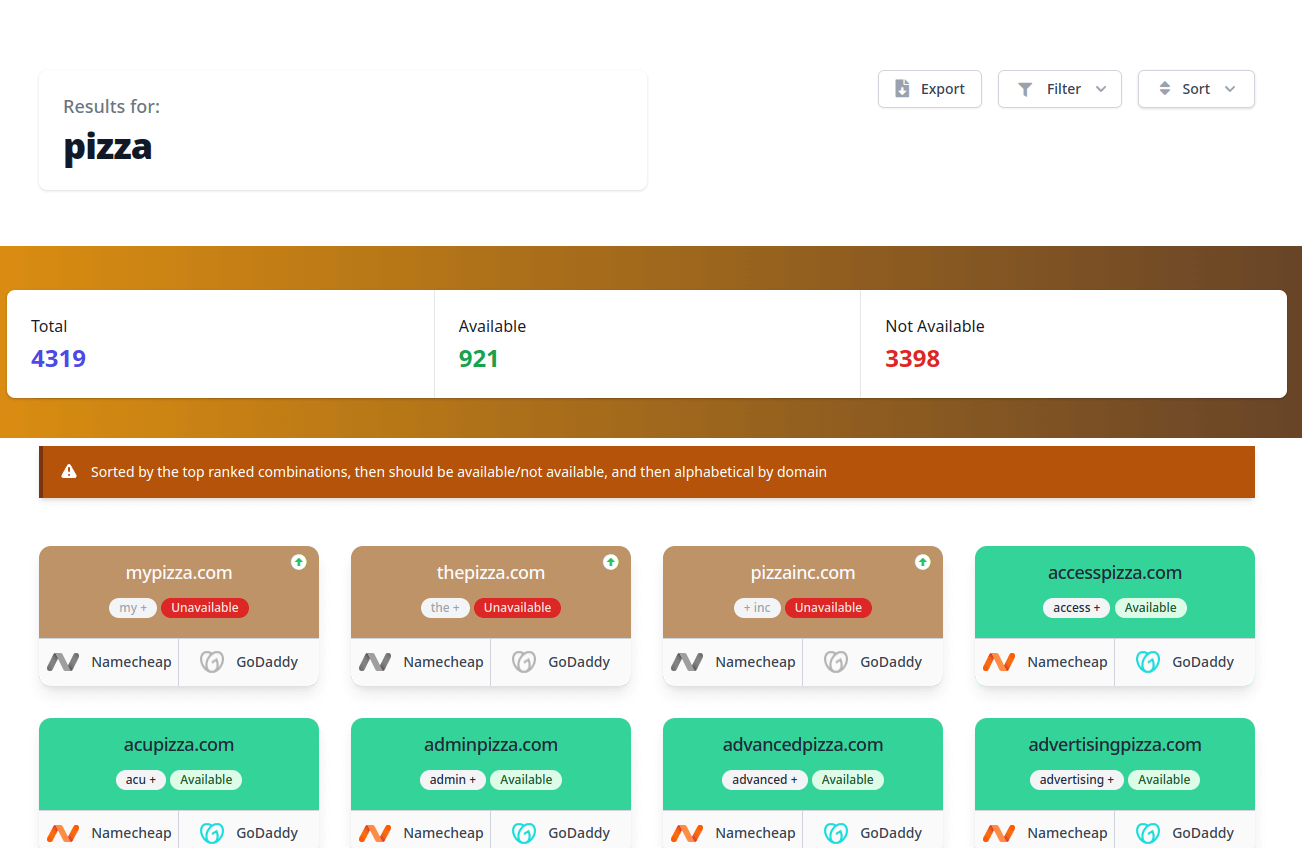Viewport: 1302px width, 848px height.
Task: Click the Available count 921
Action: click(x=479, y=358)
